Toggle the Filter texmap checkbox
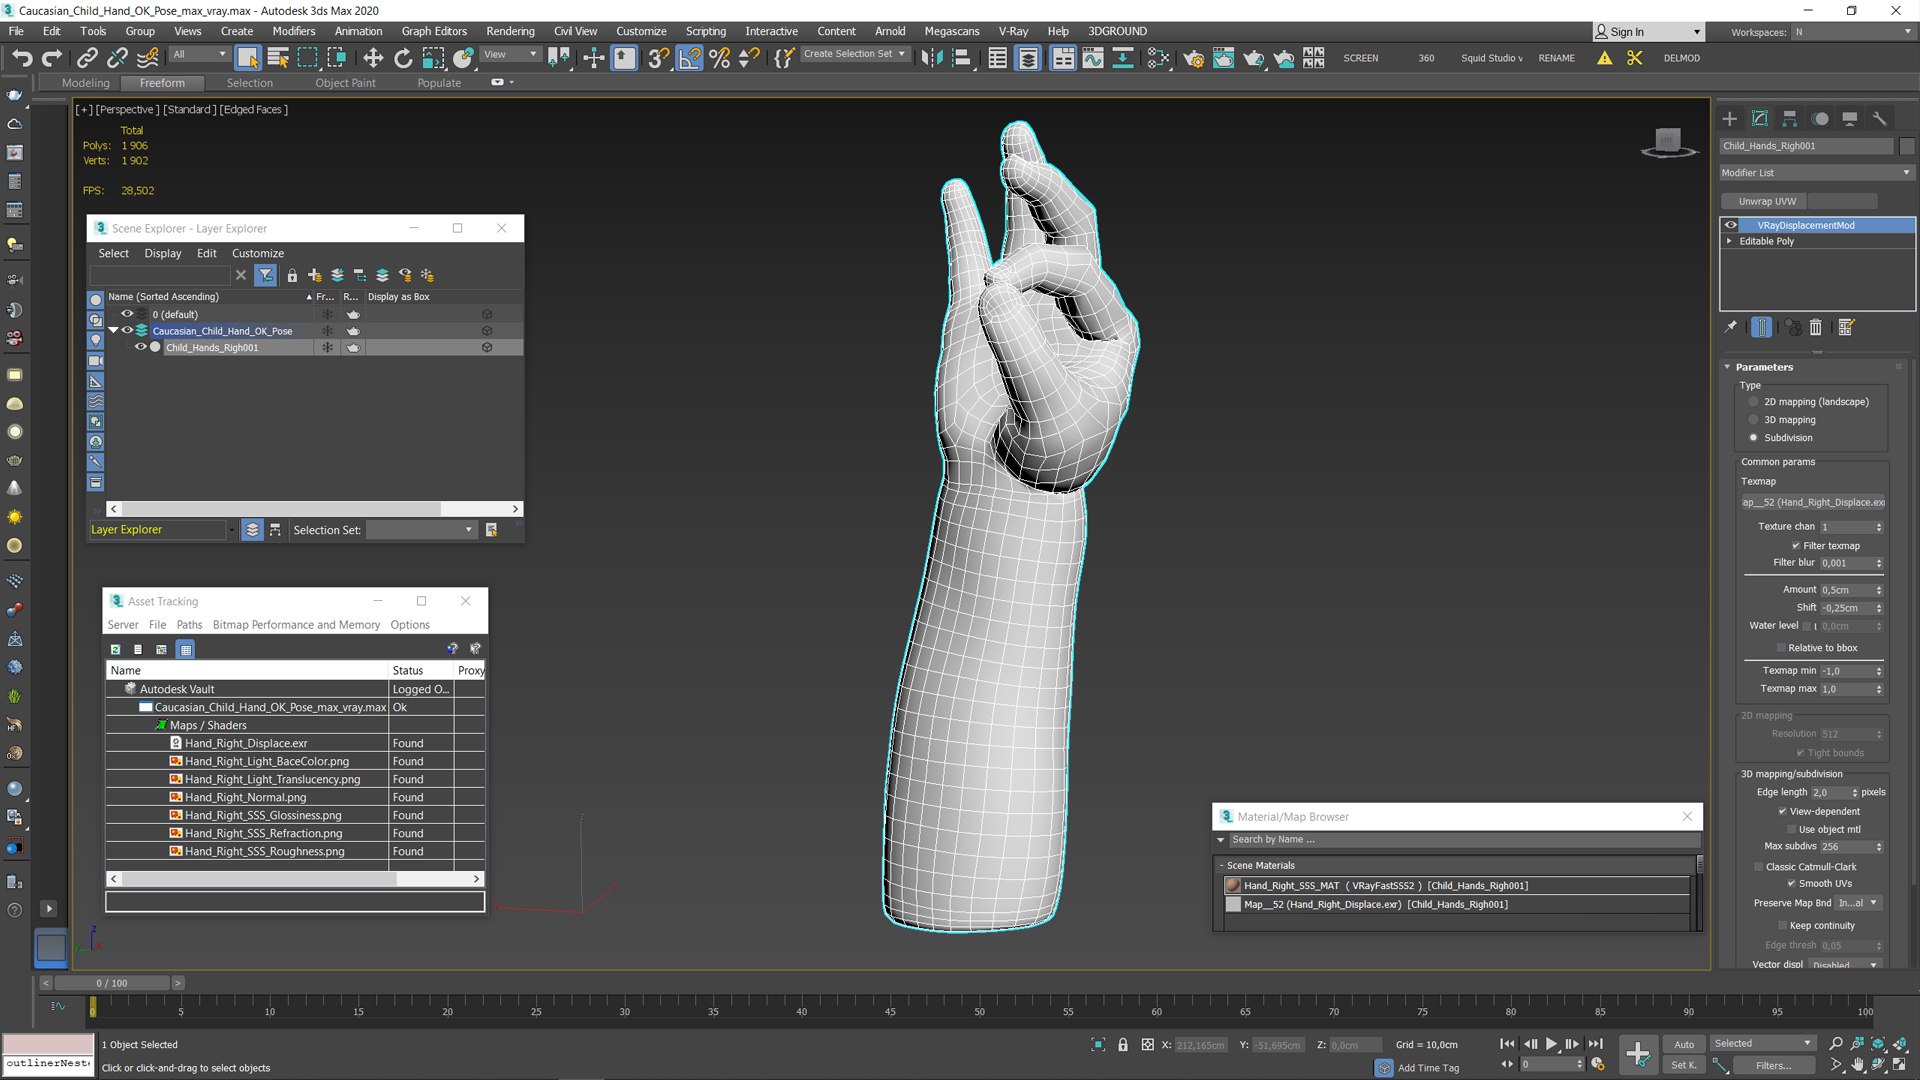The height and width of the screenshot is (1080, 1920). [x=1796, y=546]
